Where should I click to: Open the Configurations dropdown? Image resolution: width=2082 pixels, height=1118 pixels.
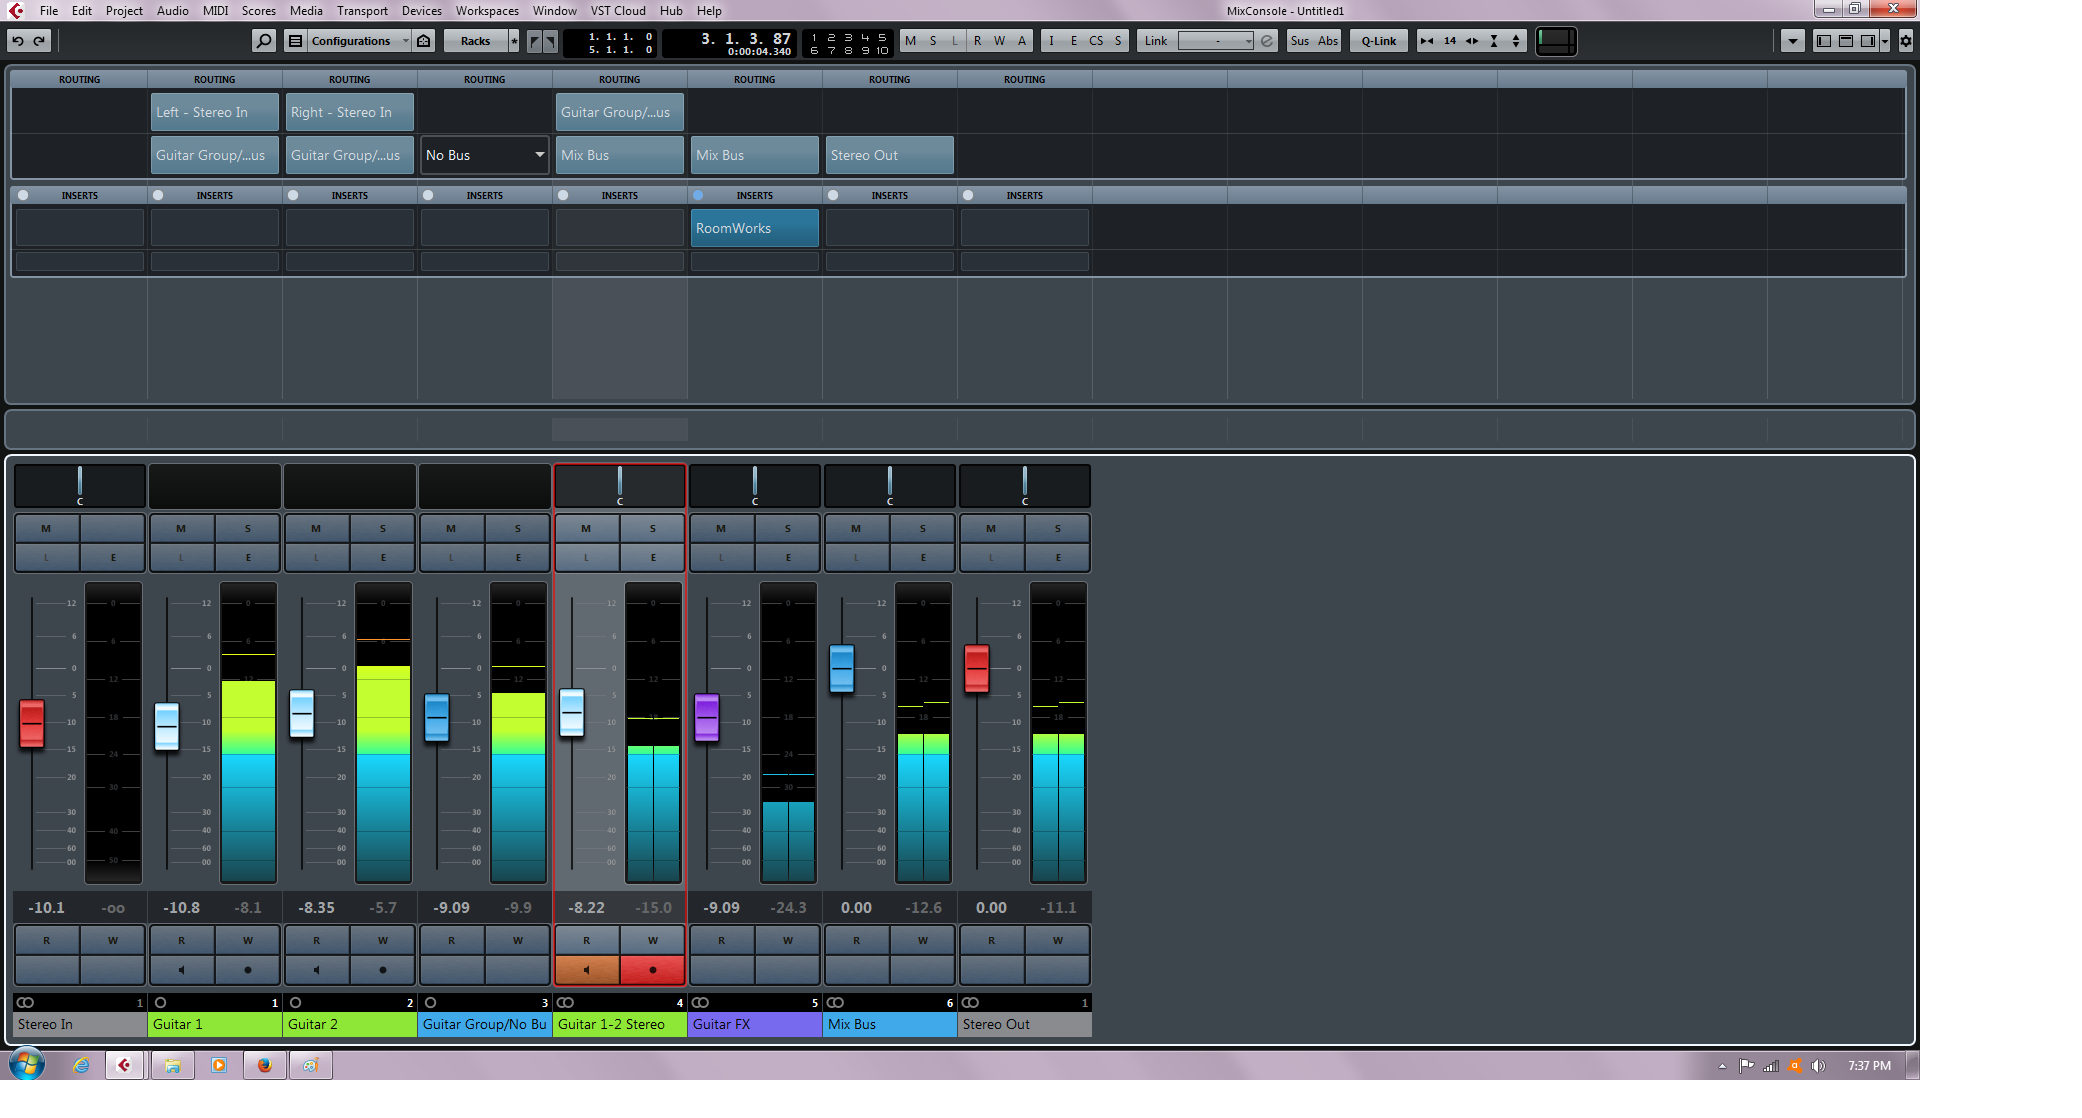pyautogui.click(x=358, y=41)
